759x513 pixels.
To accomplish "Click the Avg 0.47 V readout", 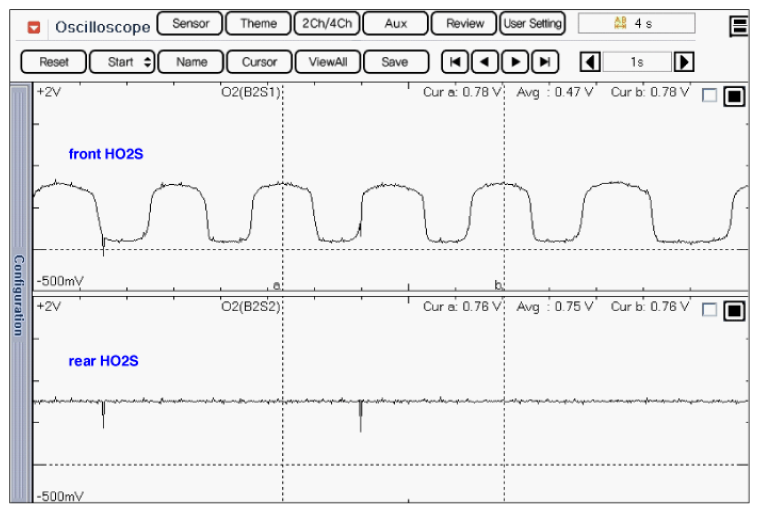I will (555, 92).
